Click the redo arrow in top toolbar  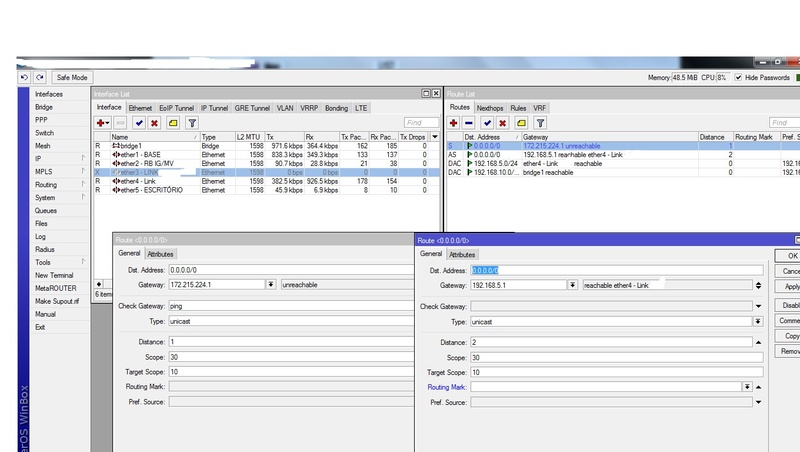(40, 77)
